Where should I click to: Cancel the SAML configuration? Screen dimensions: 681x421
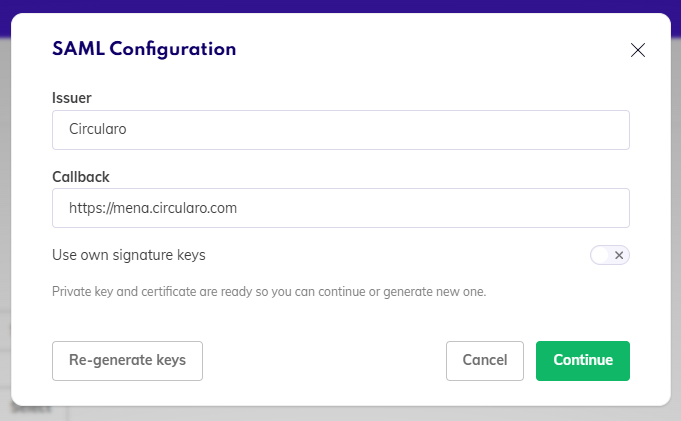485,361
